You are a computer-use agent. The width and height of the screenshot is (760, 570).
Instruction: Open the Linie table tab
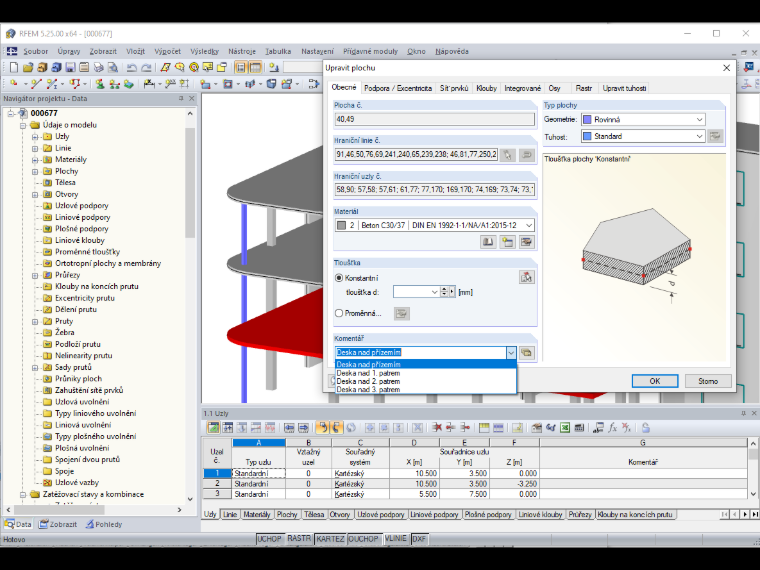pos(230,514)
